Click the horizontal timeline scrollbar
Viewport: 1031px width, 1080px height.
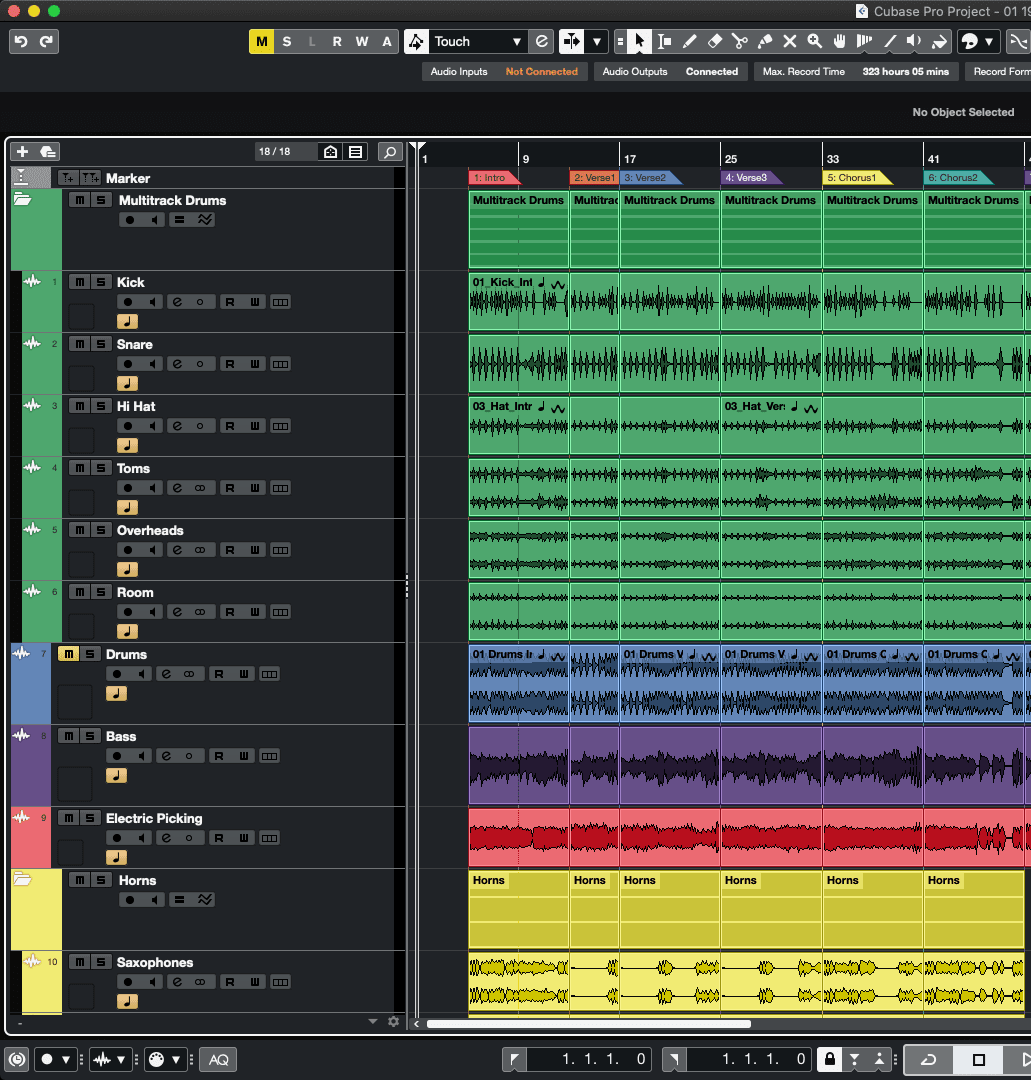coord(588,1024)
